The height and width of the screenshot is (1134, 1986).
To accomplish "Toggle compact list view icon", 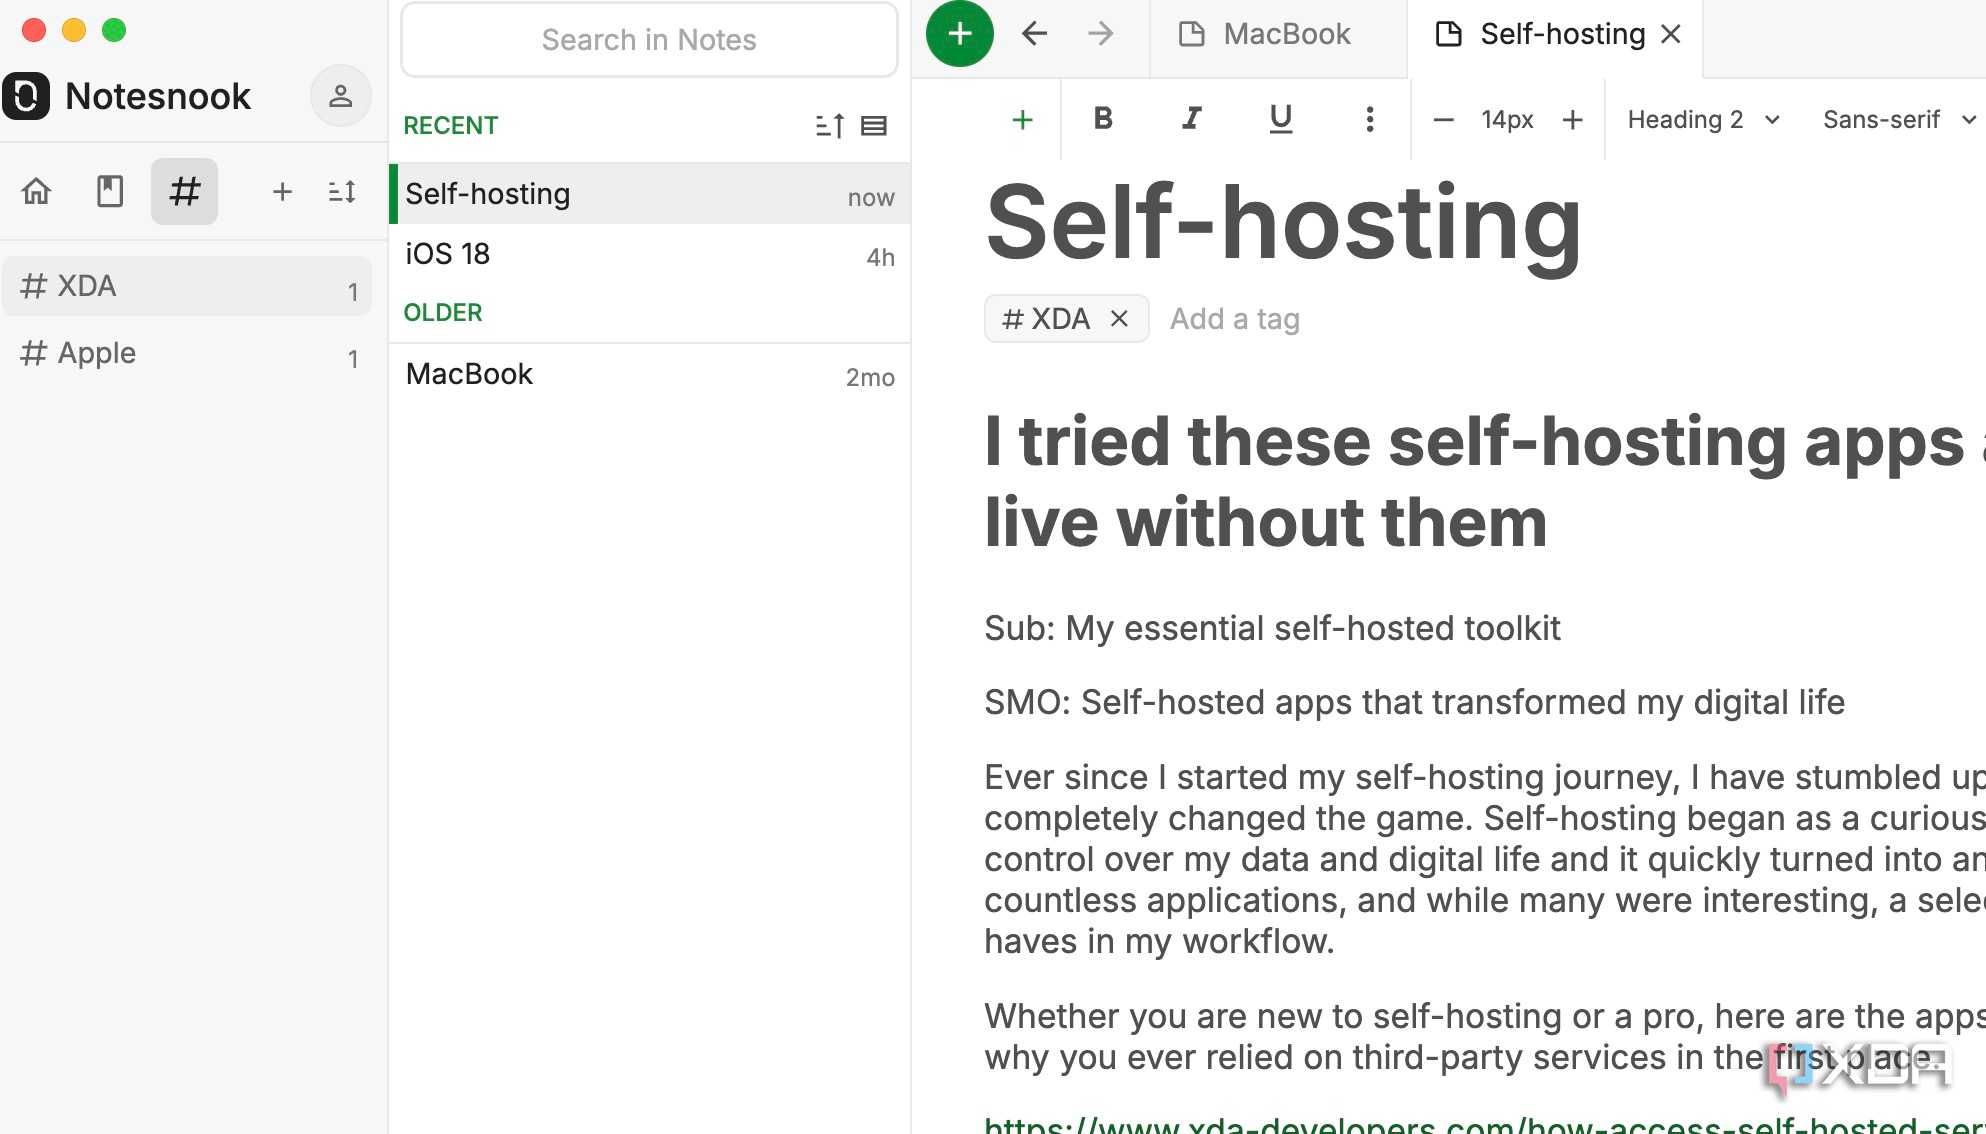I will click(x=874, y=126).
